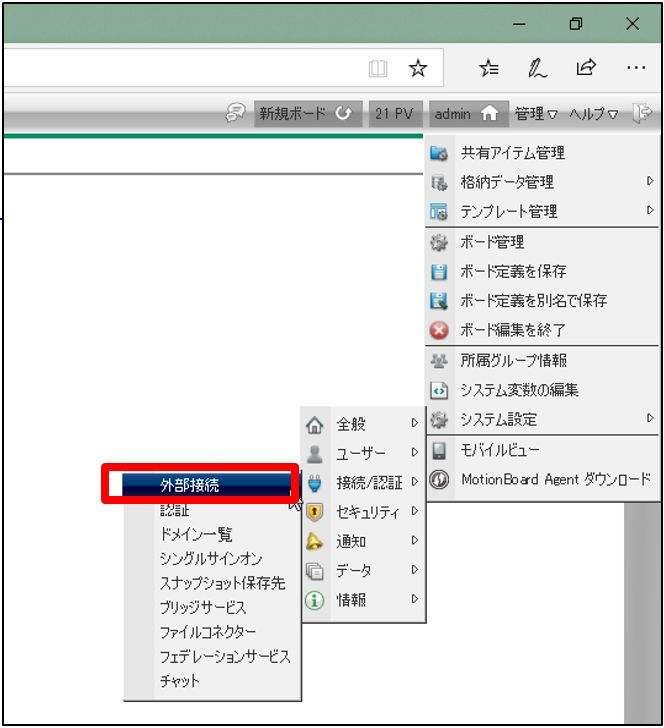Viewport: 664px width, 728px height.
Task: Select the ブリッジサービス menu entry
Action: coord(203,607)
